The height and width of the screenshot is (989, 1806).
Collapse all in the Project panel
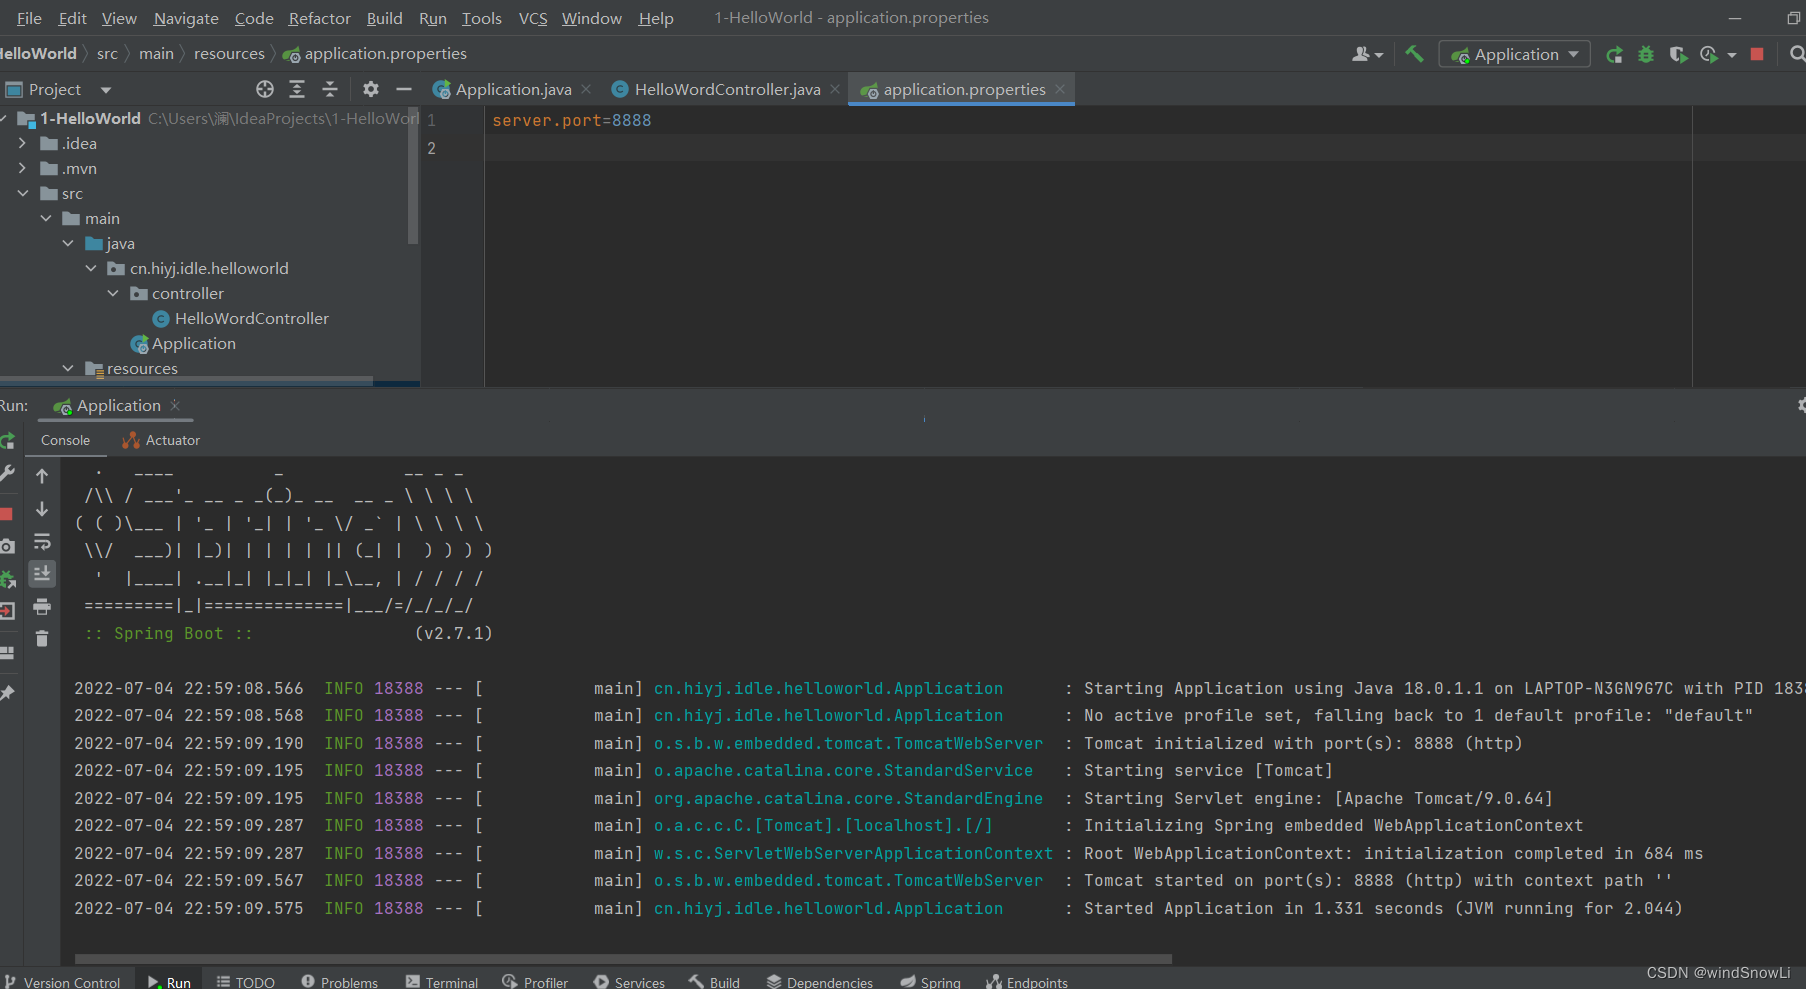click(330, 89)
